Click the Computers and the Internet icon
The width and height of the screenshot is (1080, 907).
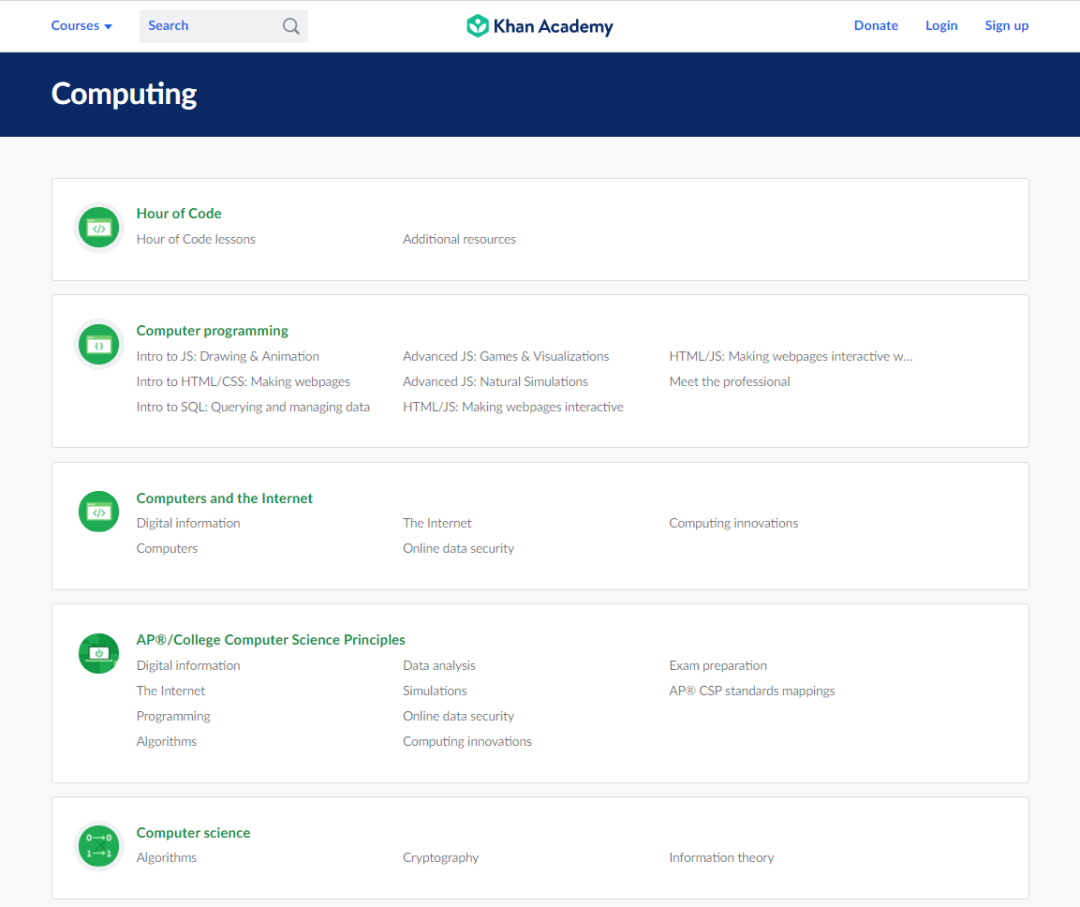[x=98, y=512]
